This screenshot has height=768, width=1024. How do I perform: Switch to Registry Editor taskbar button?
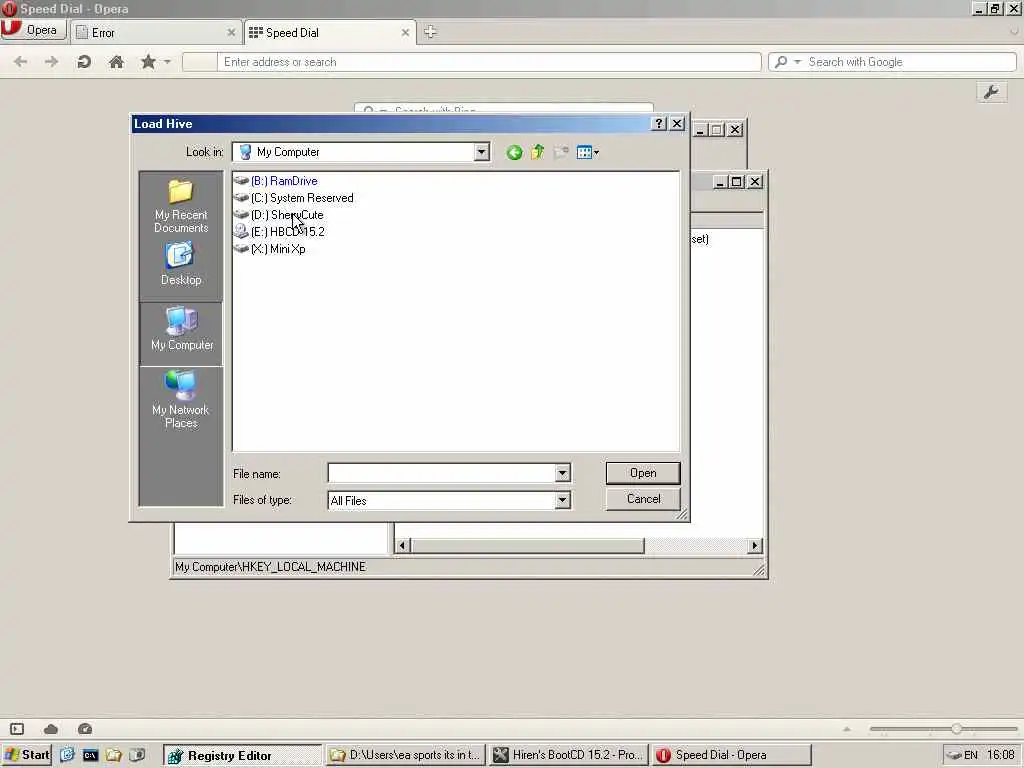(242, 755)
